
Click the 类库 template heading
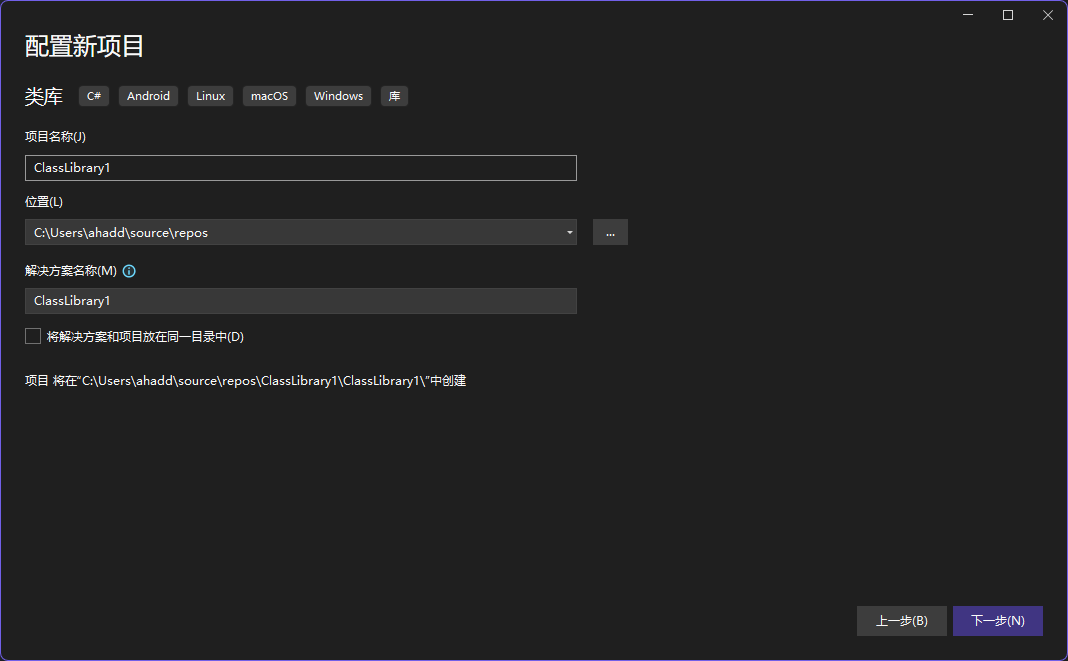(x=44, y=96)
